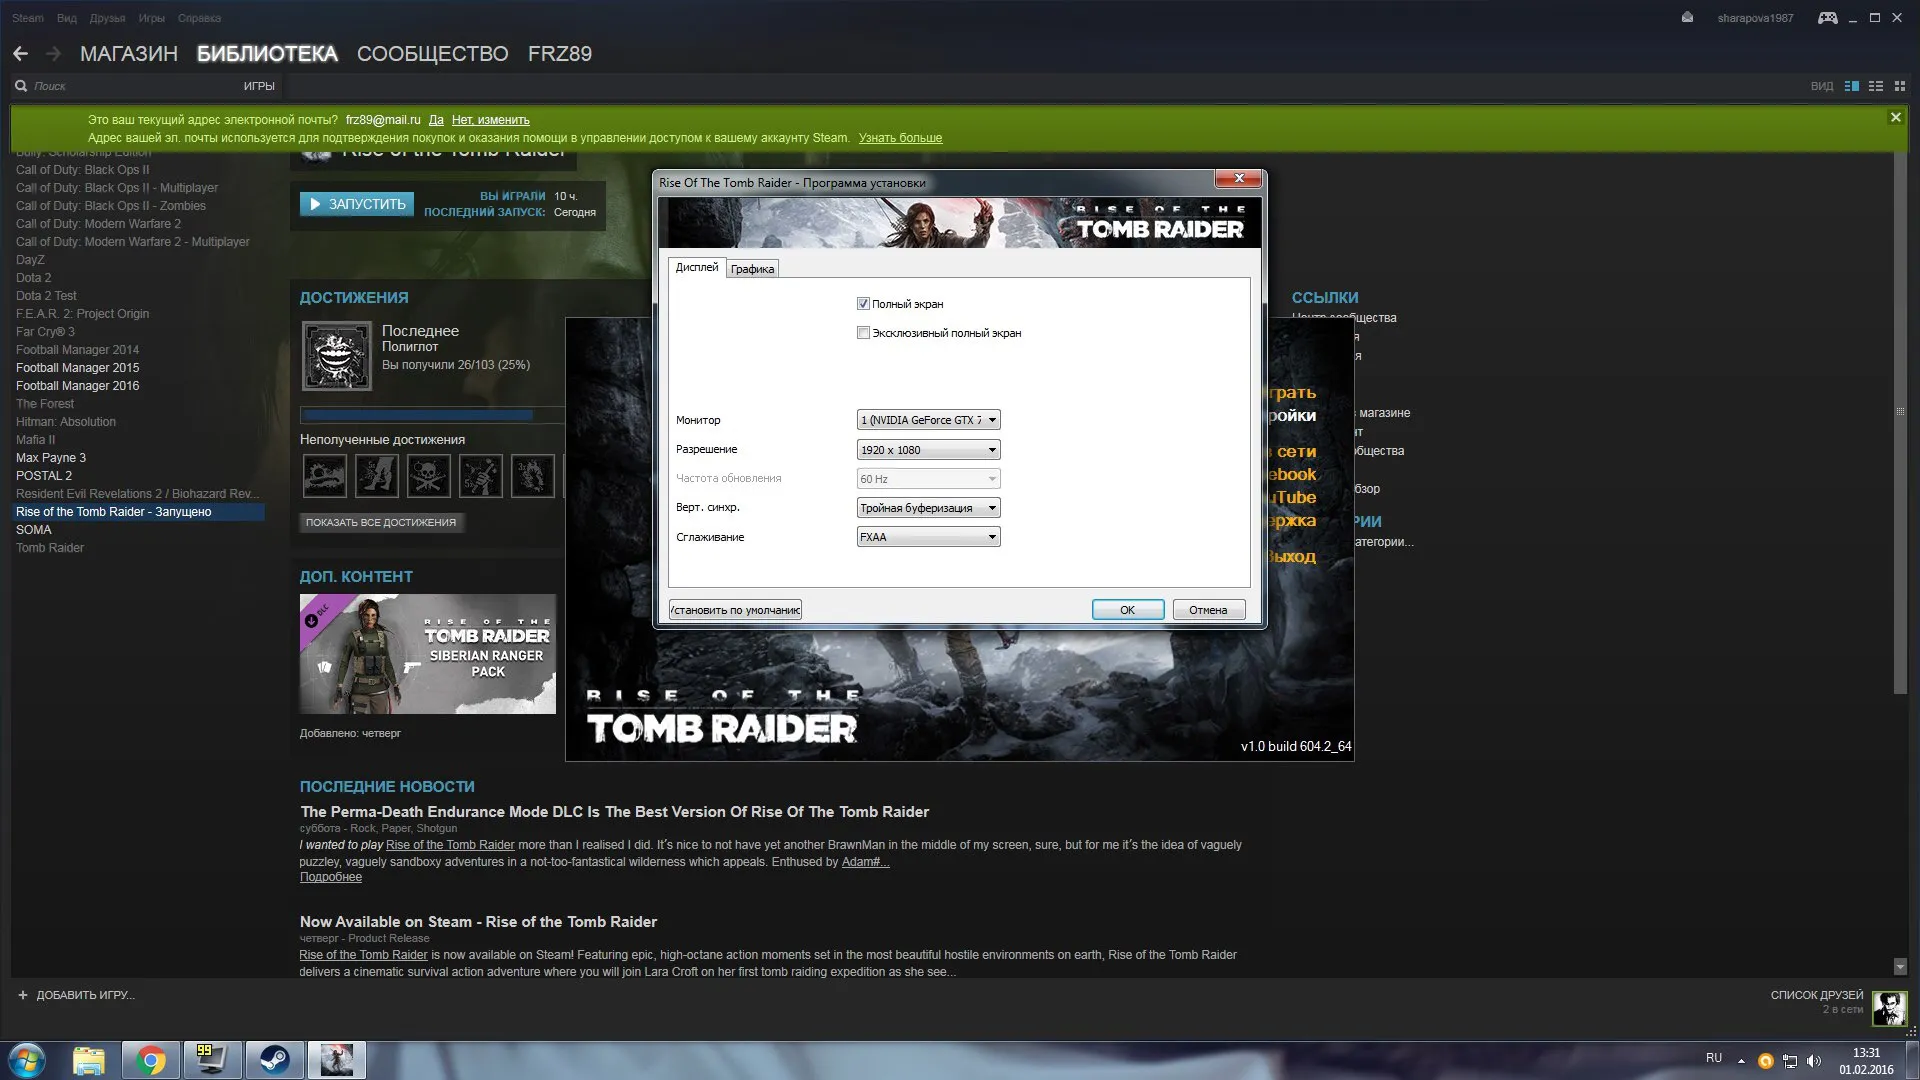1920x1080 pixels.
Task: Open the ИГРЫ library filter dropdown
Action: 259,86
